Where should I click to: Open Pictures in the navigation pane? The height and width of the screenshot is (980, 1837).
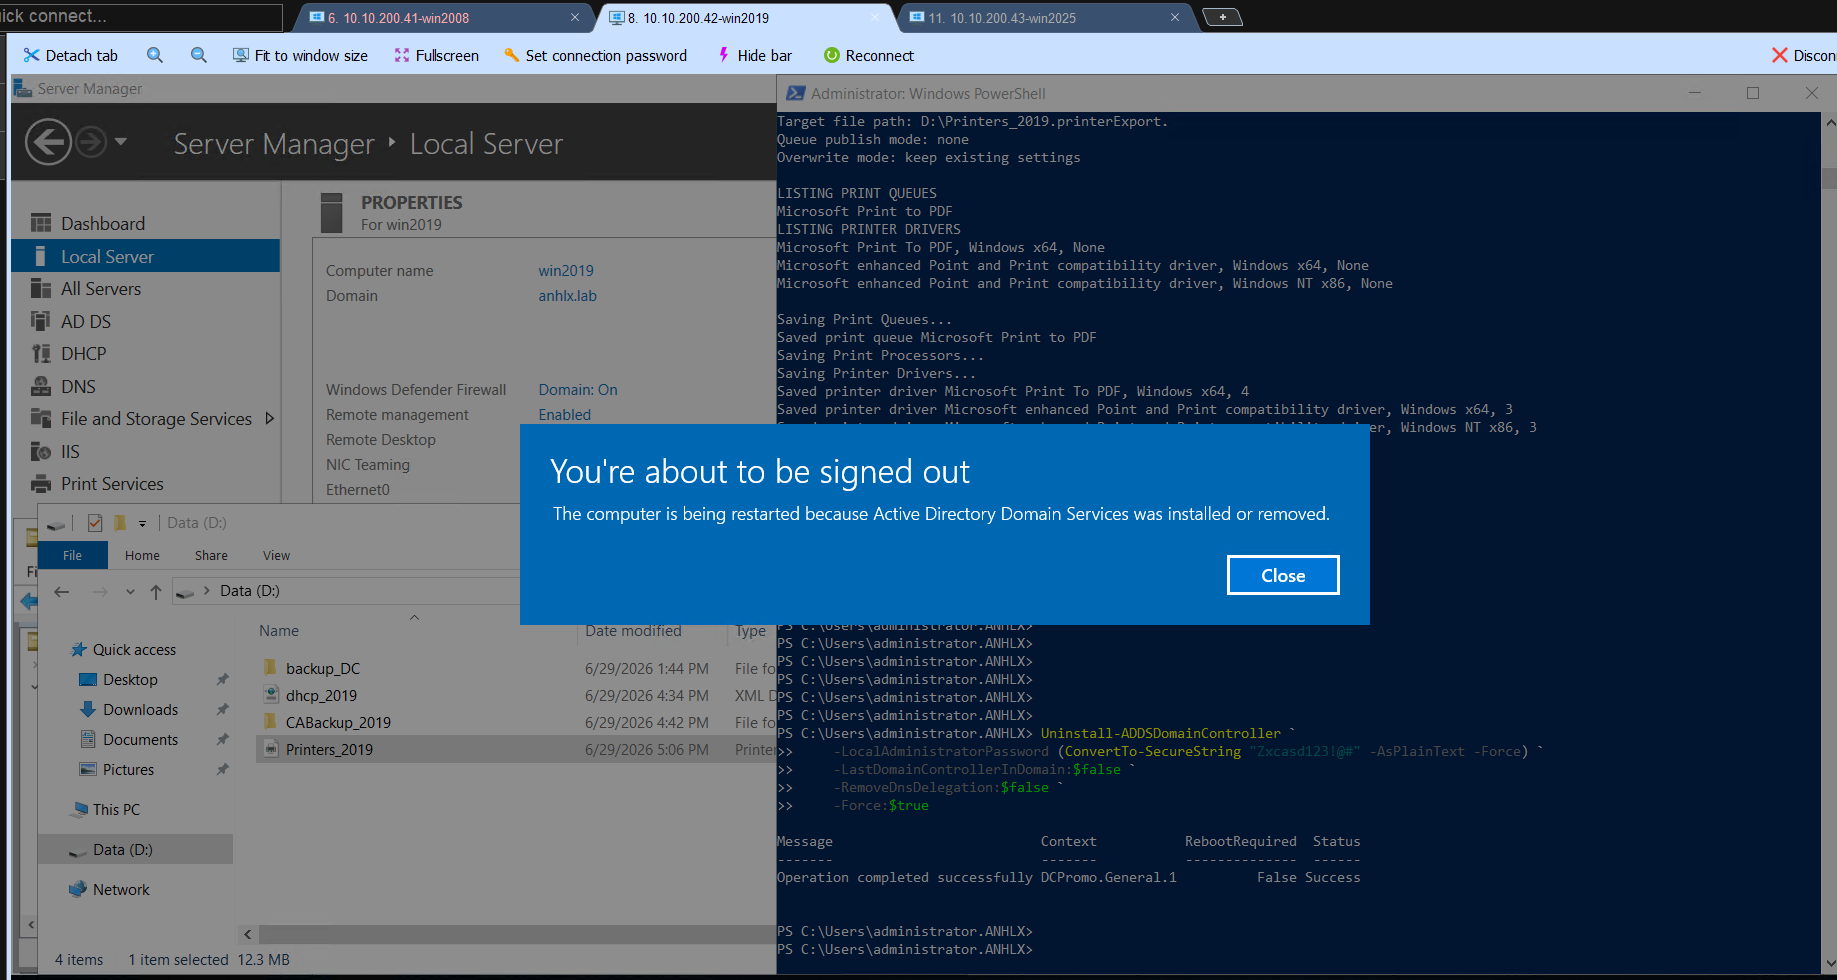[x=128, y=770]
